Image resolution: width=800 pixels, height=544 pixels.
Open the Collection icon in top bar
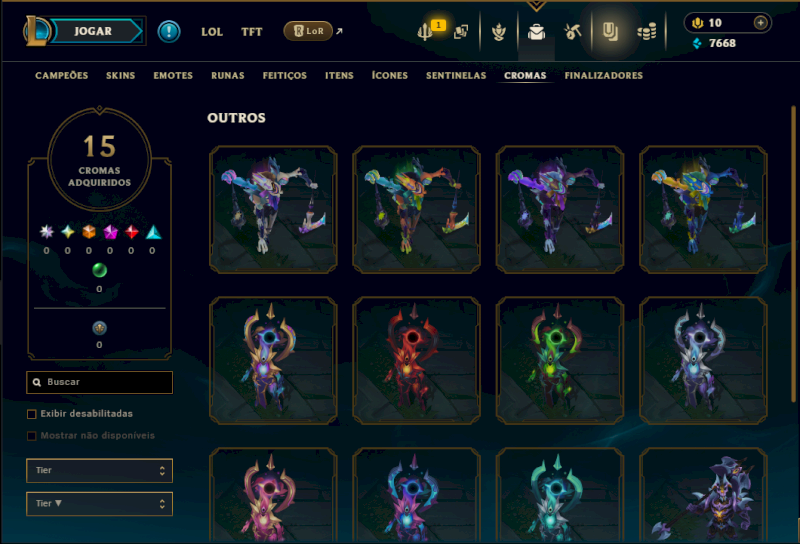tap(610, 32)
